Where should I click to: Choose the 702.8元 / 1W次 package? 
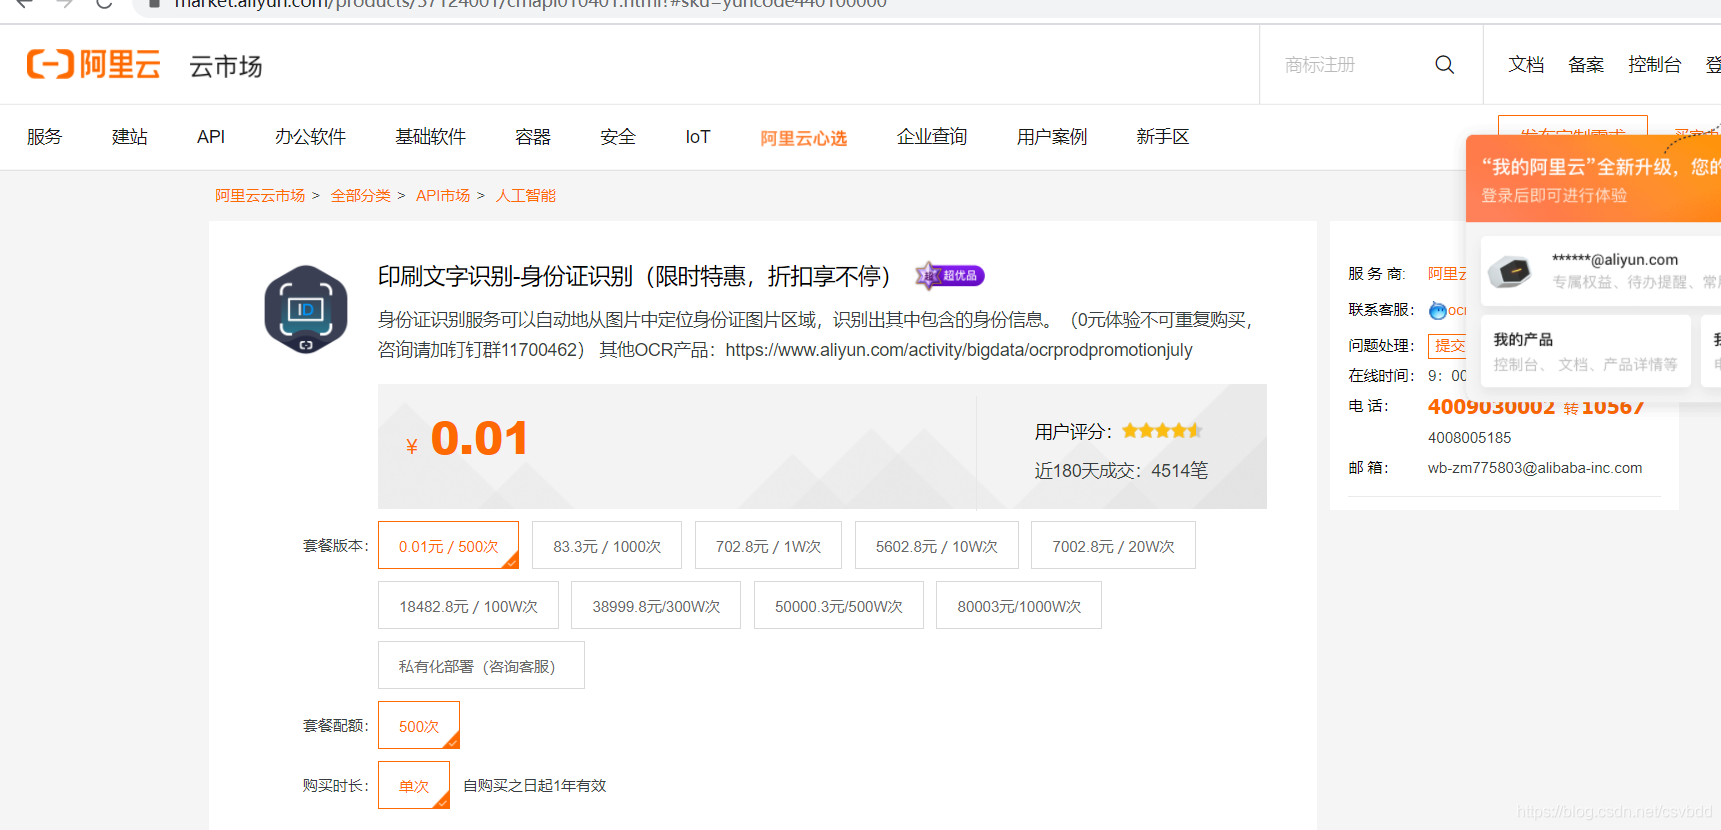[x=768, y=545]
